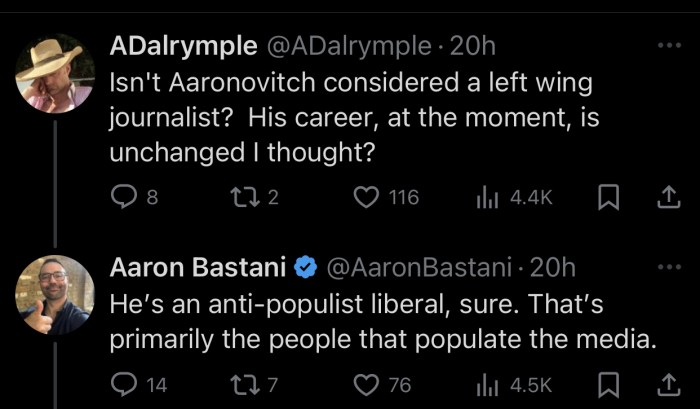
Task: Bookmark ADalrymple's tweet
Action: point(606,197)
